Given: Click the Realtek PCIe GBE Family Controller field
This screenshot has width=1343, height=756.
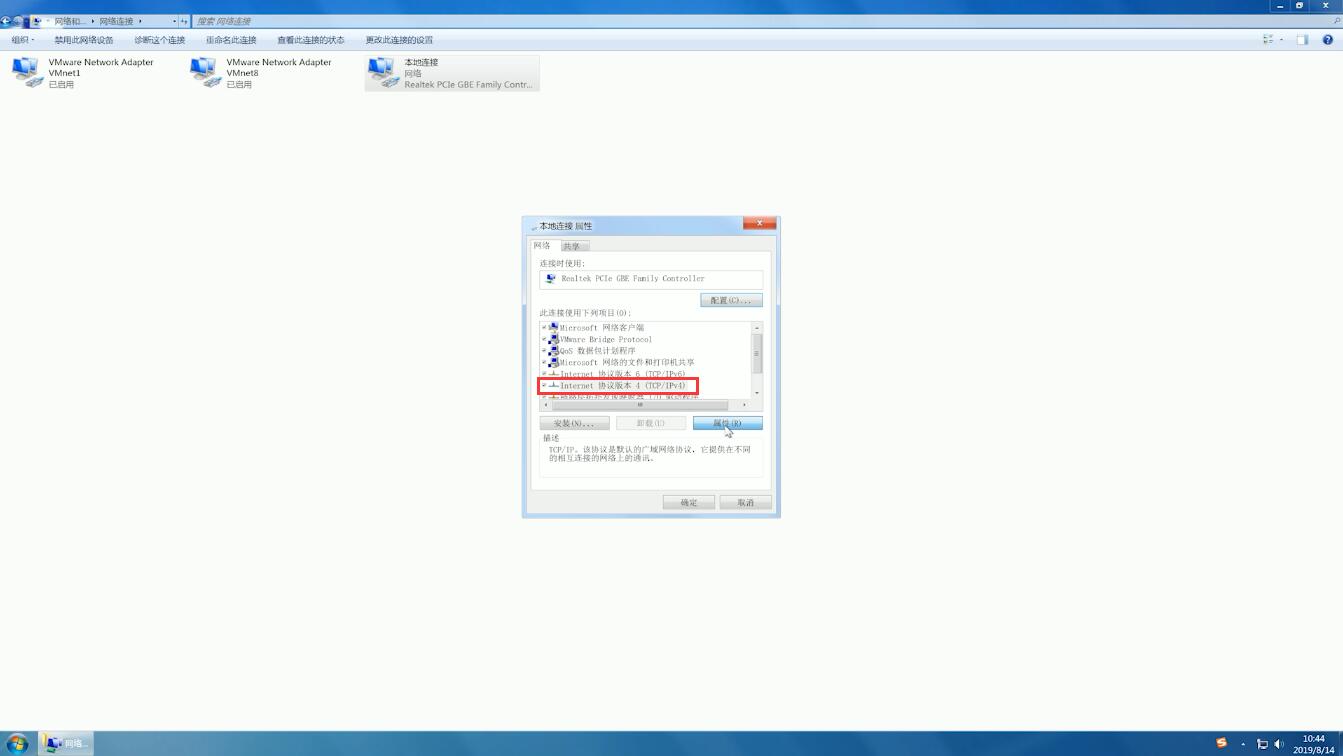Looking at the screenshot, I should pos(651,279).
